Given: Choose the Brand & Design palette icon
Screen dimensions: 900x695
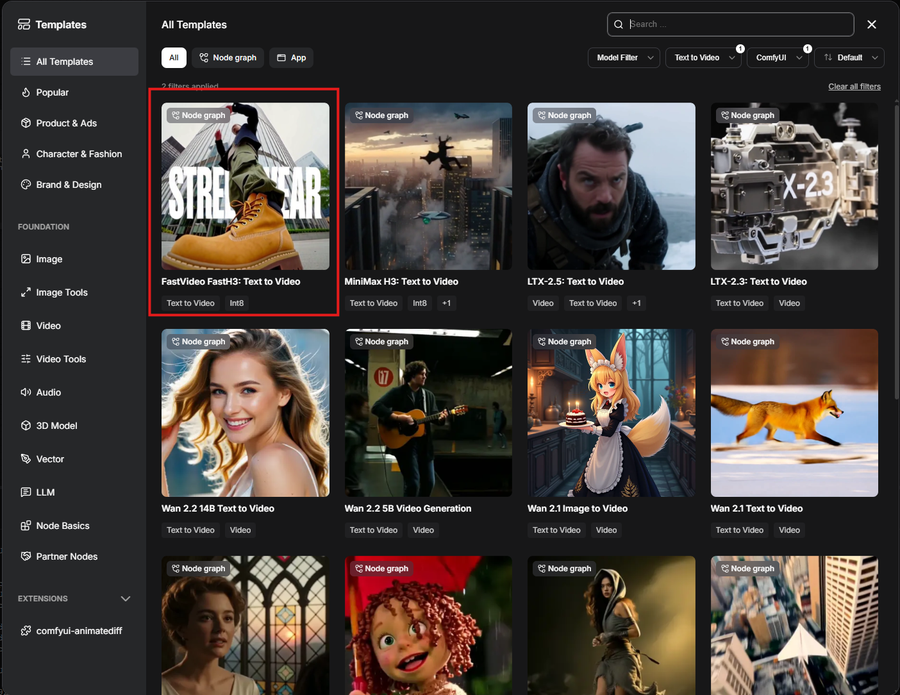Looking at the screenshot, I should click(x=26, y=184).
